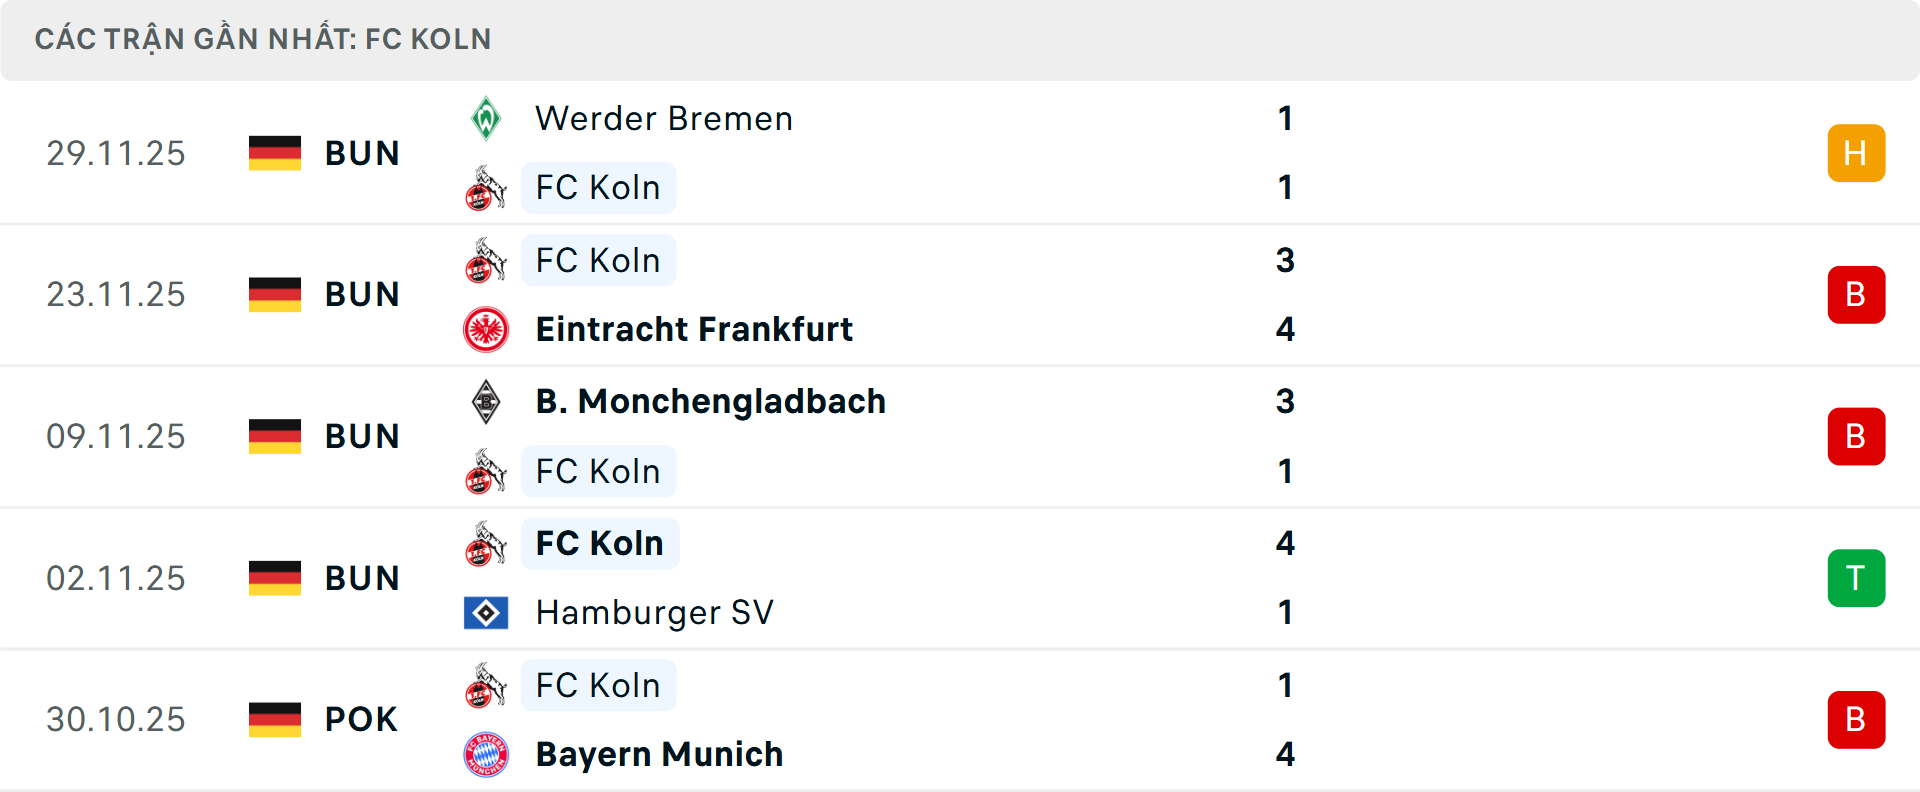Click the Hamburger SV club logo

tap(486, 612)
